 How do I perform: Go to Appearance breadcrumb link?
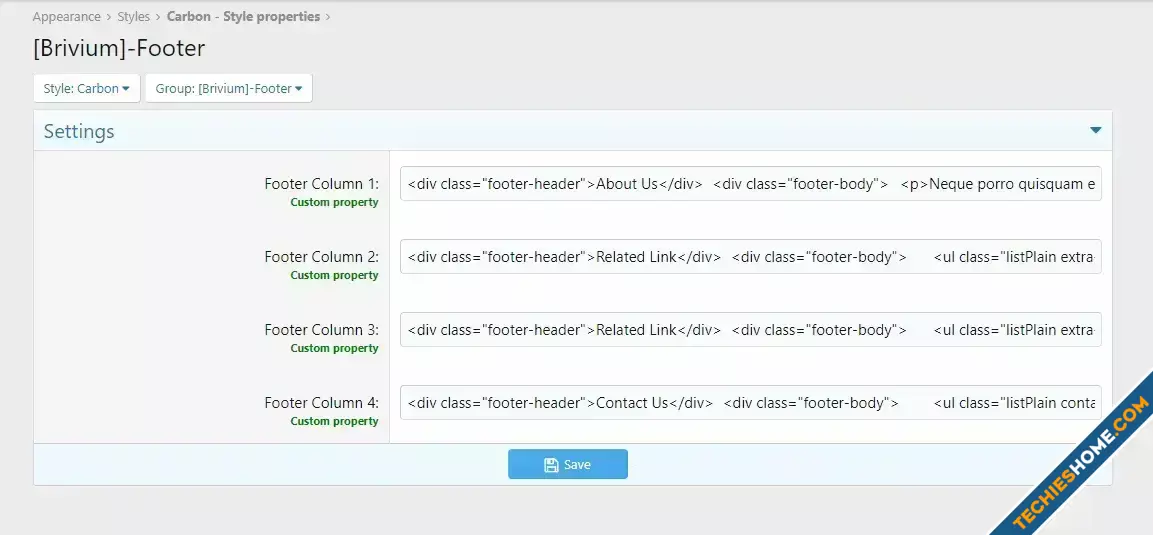[66, 16]
